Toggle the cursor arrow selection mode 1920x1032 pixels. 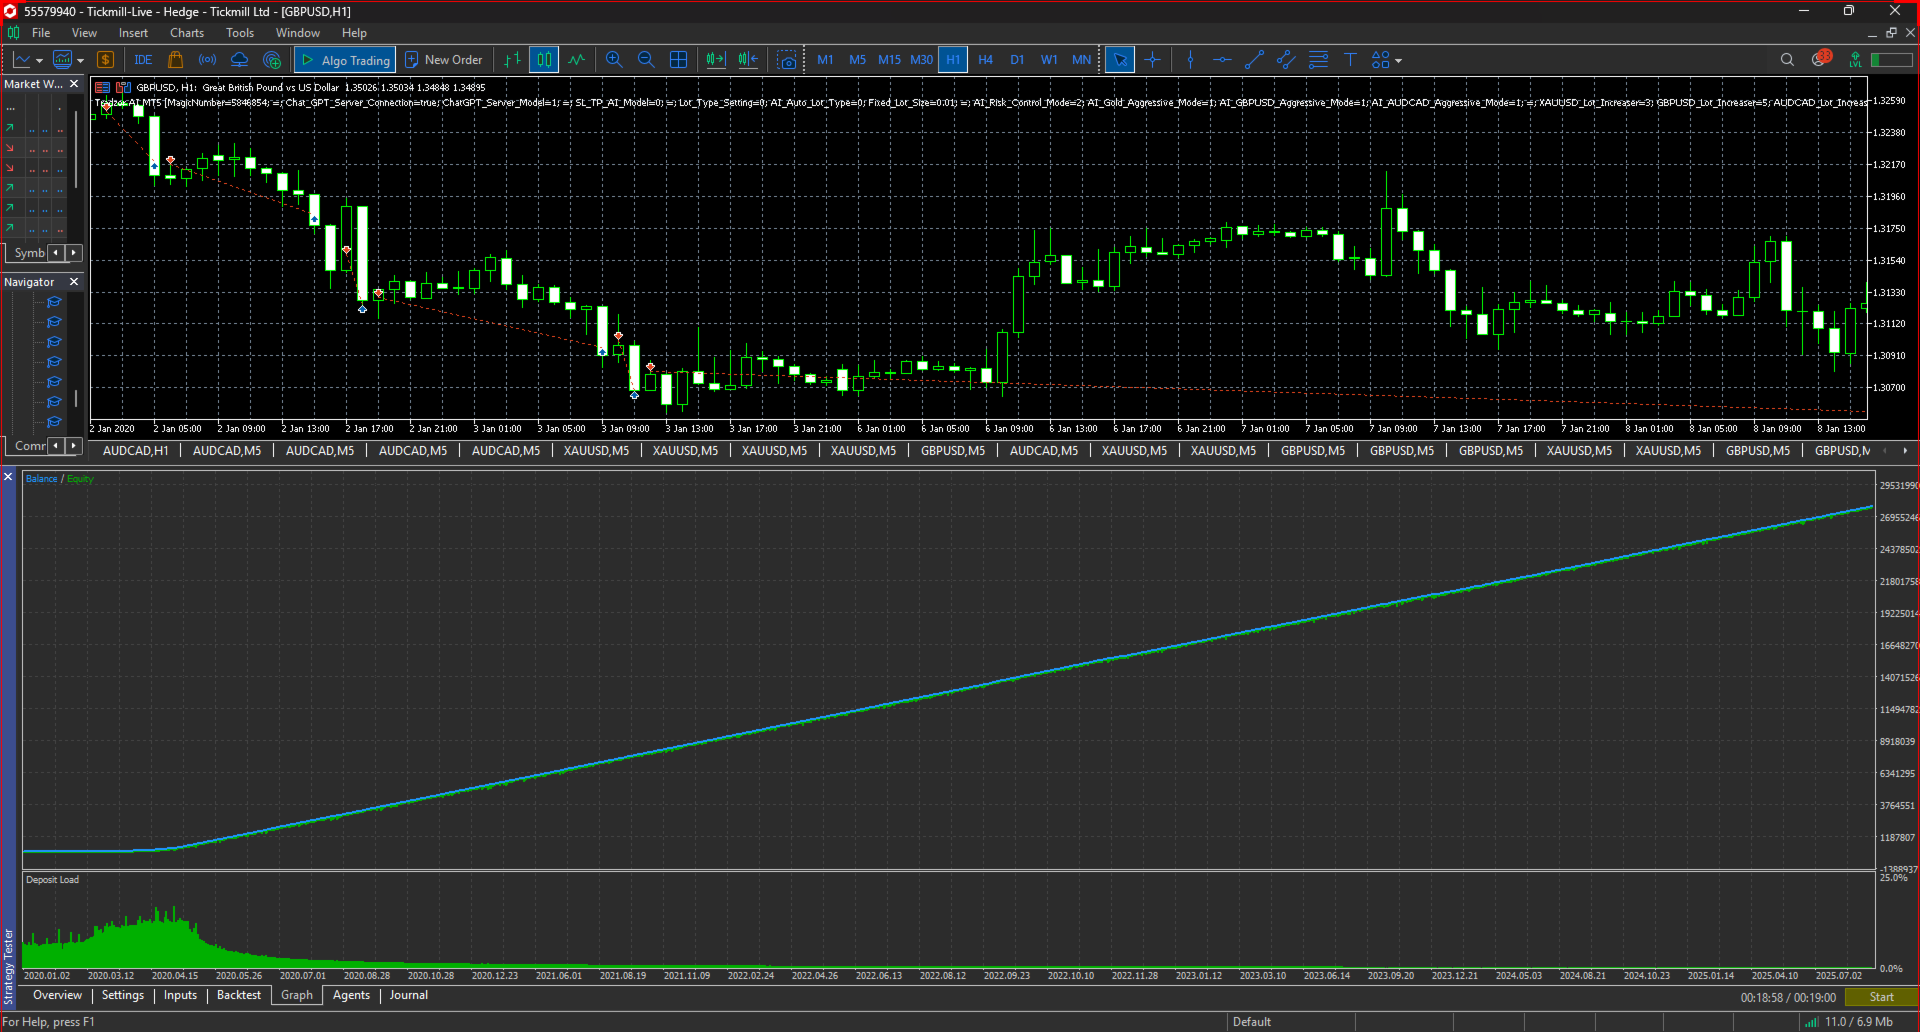click(1120, 60)
